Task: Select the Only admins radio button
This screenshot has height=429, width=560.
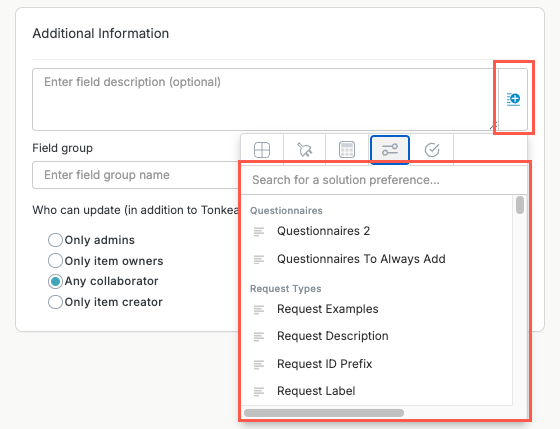Action: [55, 240]
